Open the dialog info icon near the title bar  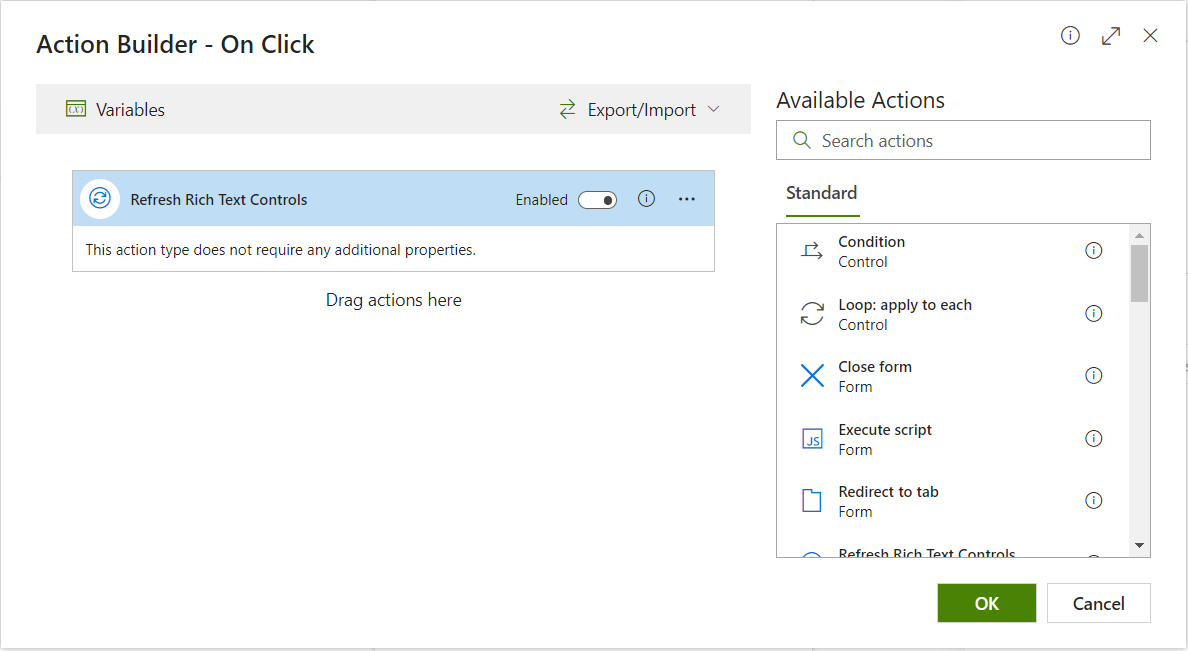(x=1070, y=35)
